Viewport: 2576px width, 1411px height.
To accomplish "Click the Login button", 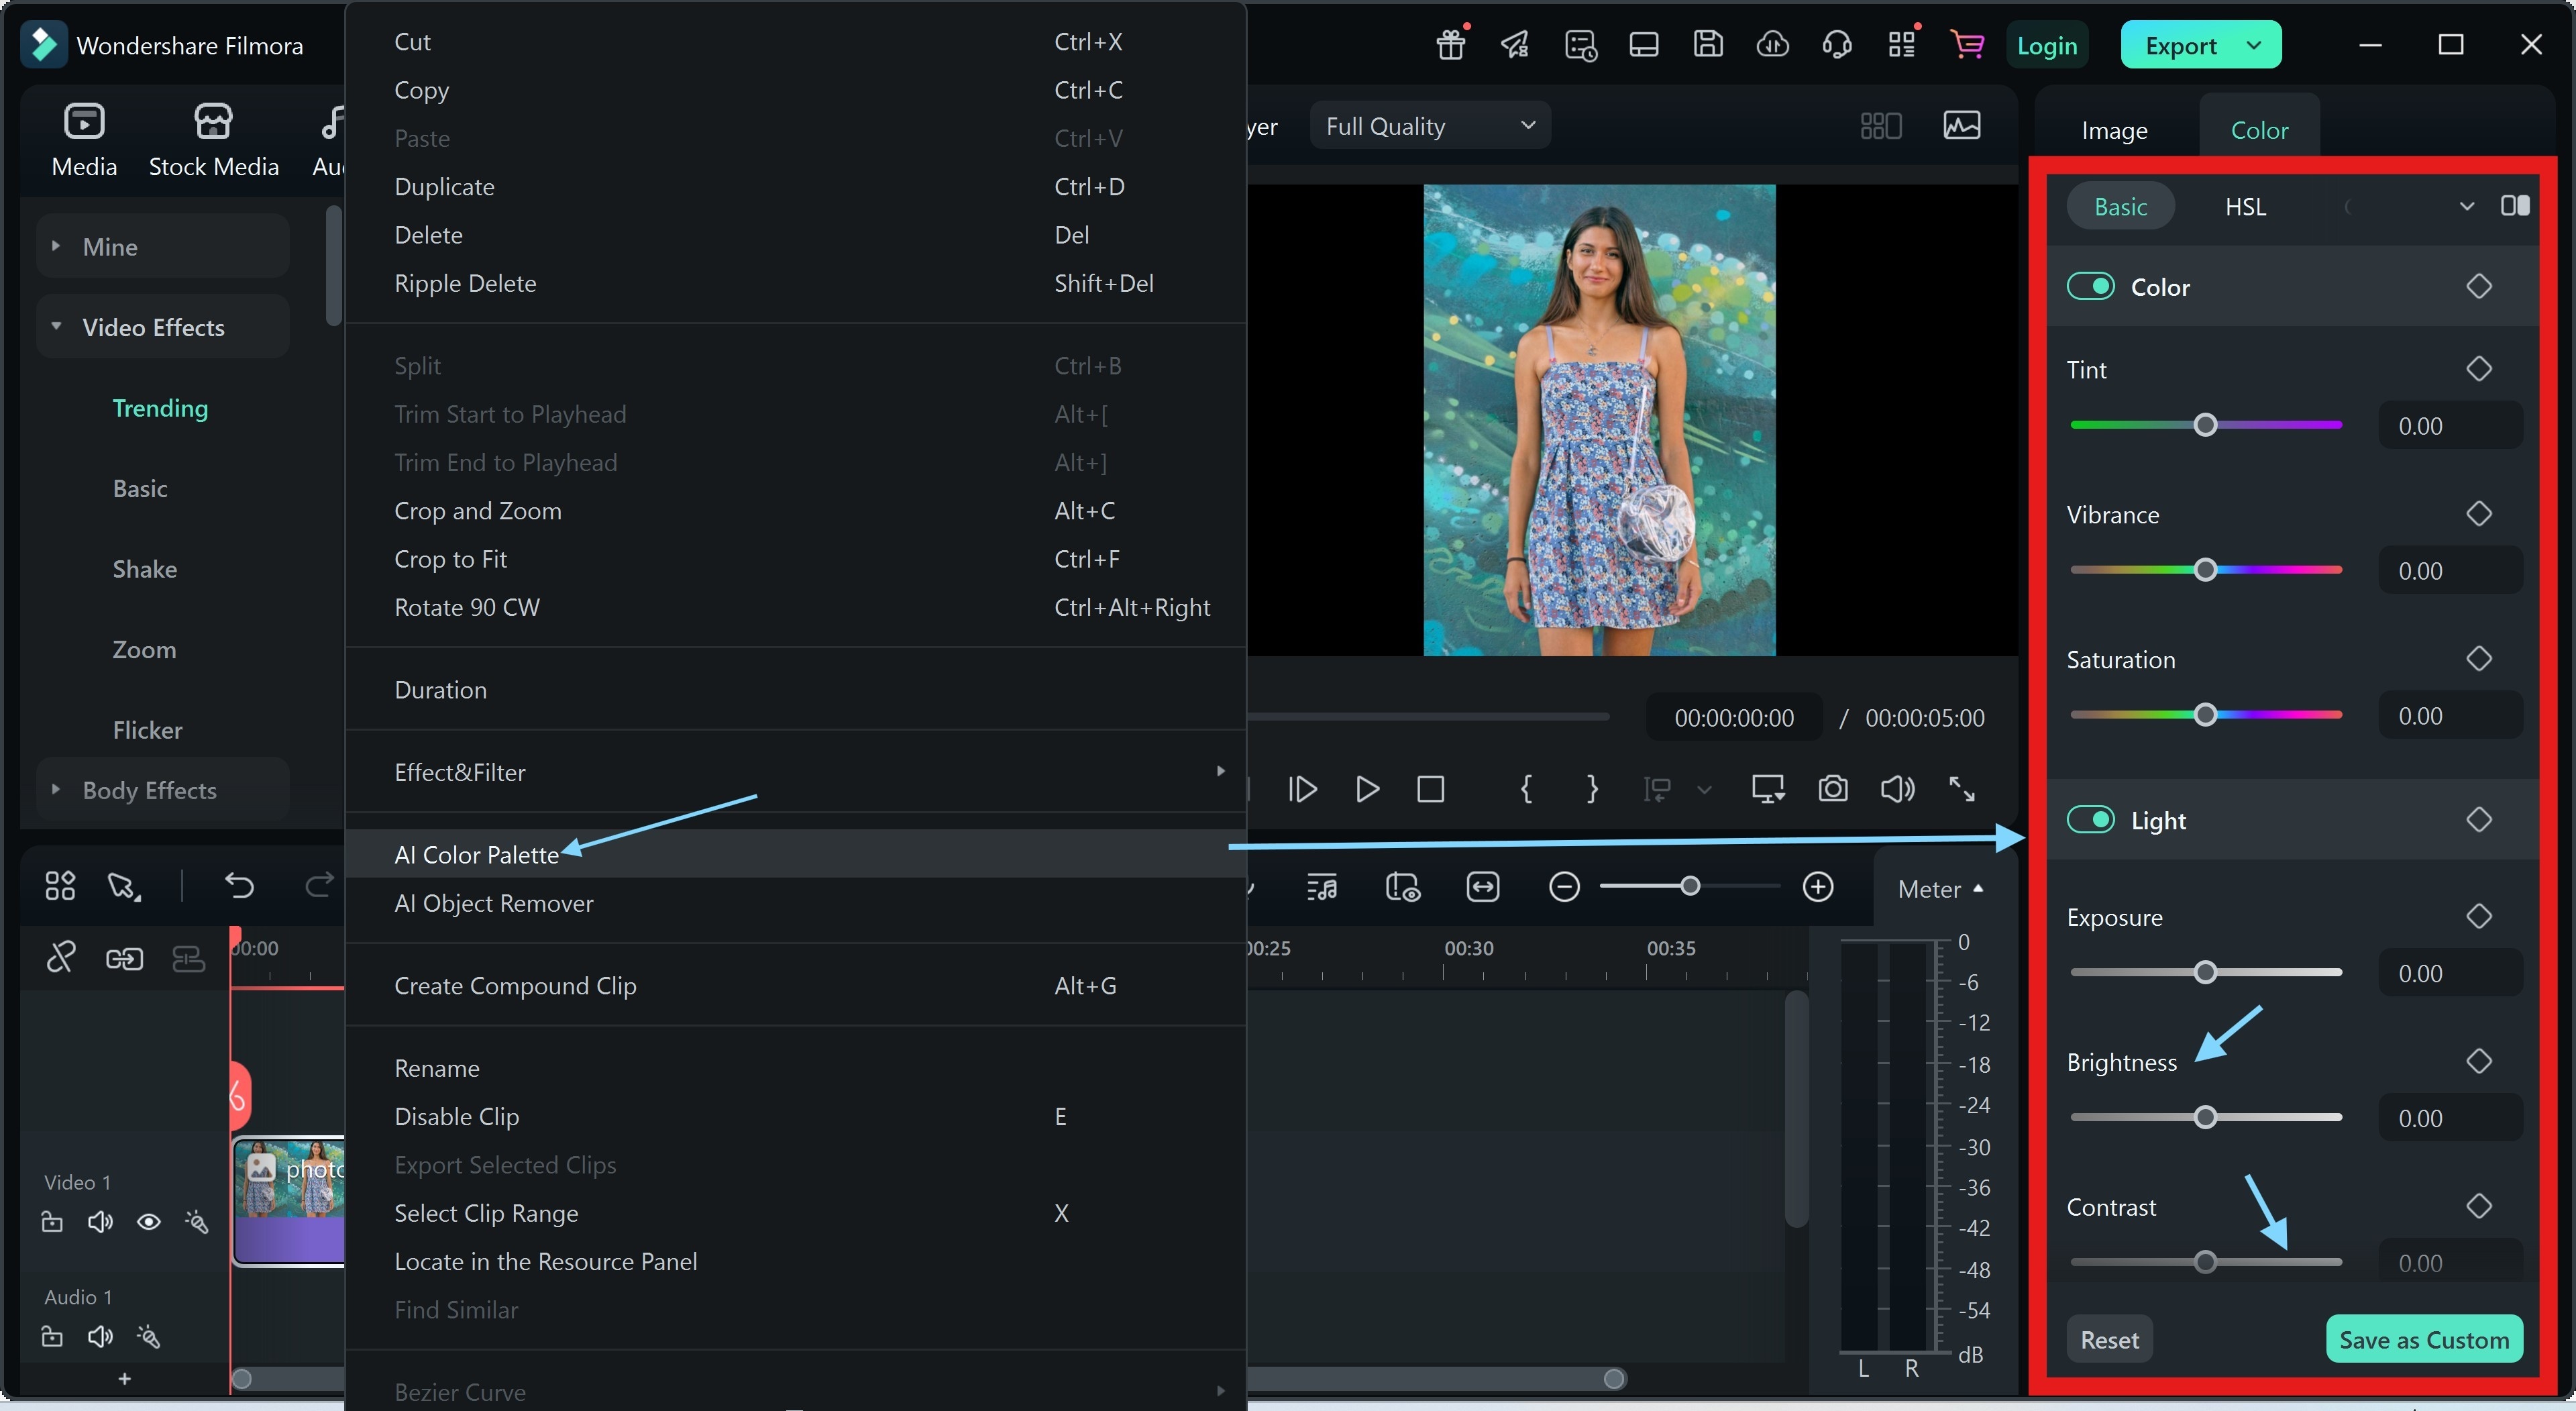I will 2046,45.
